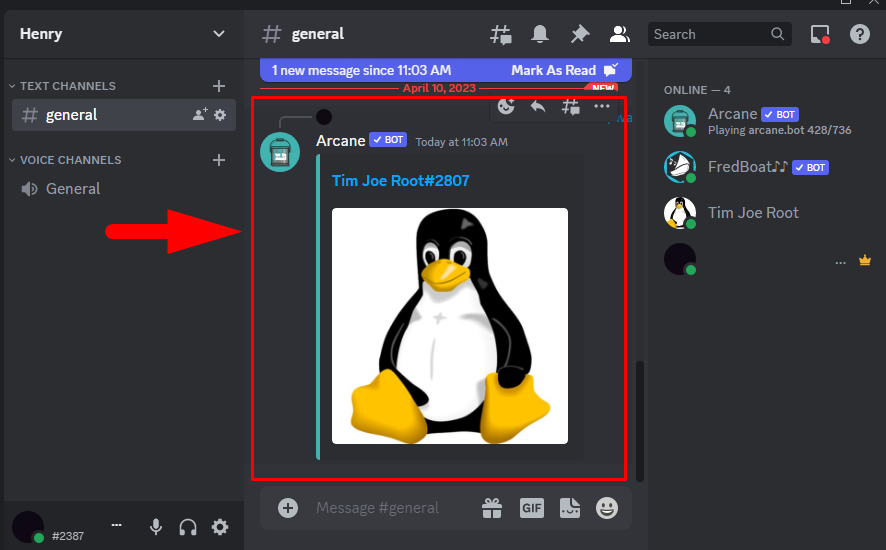Image resolution: width=886 pixels, height=550 pixels.
Task: Open the GIF picker
Action: (x=532, y=508)
